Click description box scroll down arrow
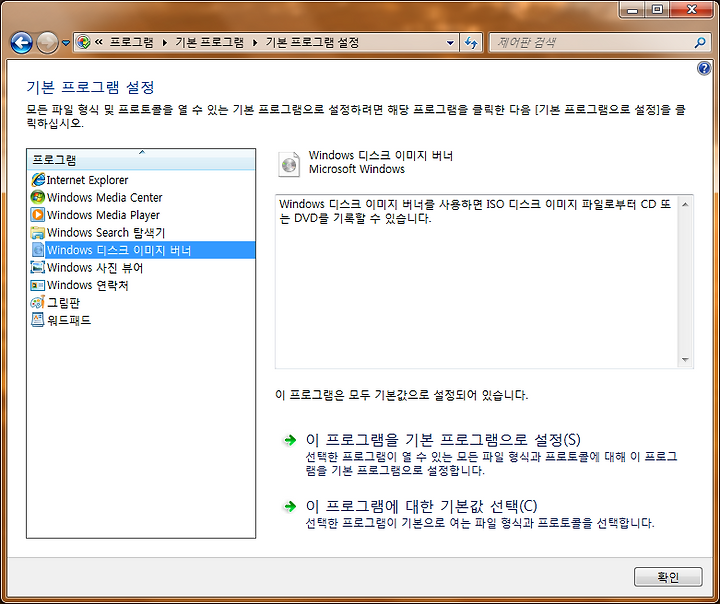 coord(685,360)
